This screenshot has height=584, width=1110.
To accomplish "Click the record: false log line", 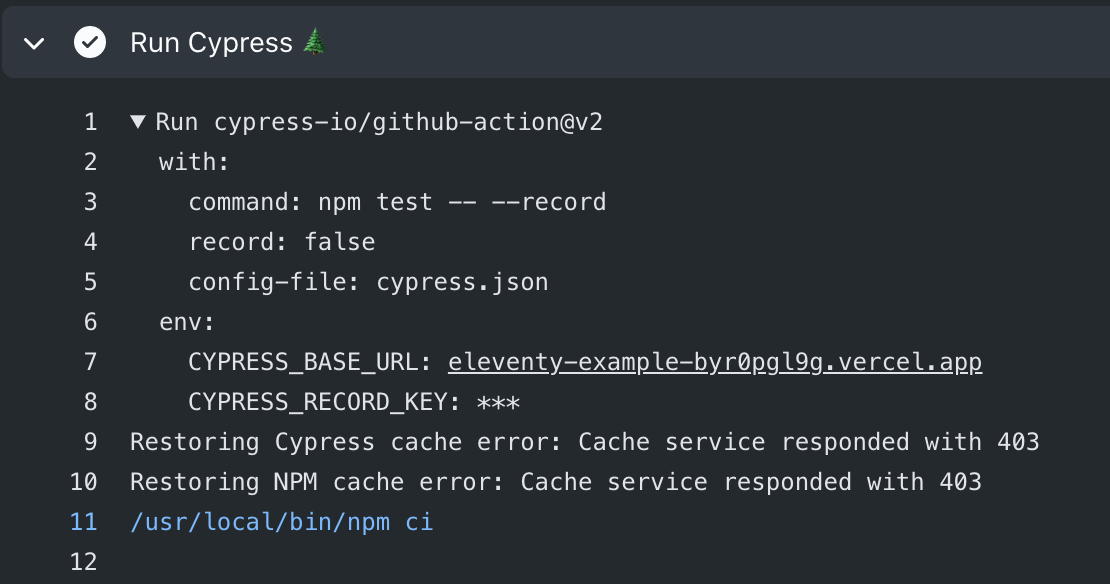I will pos(282,241).
